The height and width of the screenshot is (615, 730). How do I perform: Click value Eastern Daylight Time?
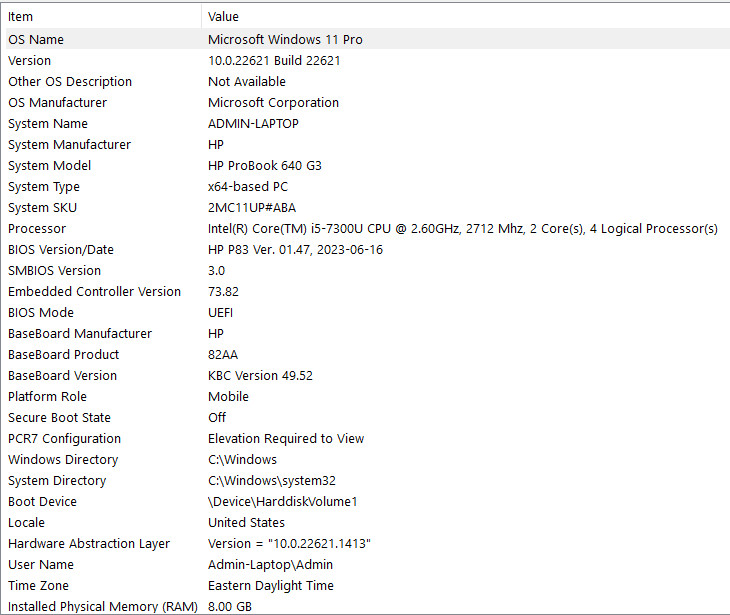point(270,586)
